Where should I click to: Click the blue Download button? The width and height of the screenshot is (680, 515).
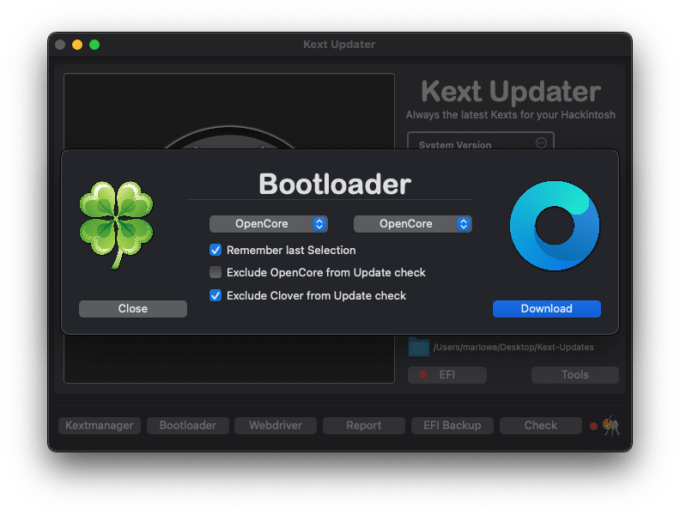[x=546, y=309]
